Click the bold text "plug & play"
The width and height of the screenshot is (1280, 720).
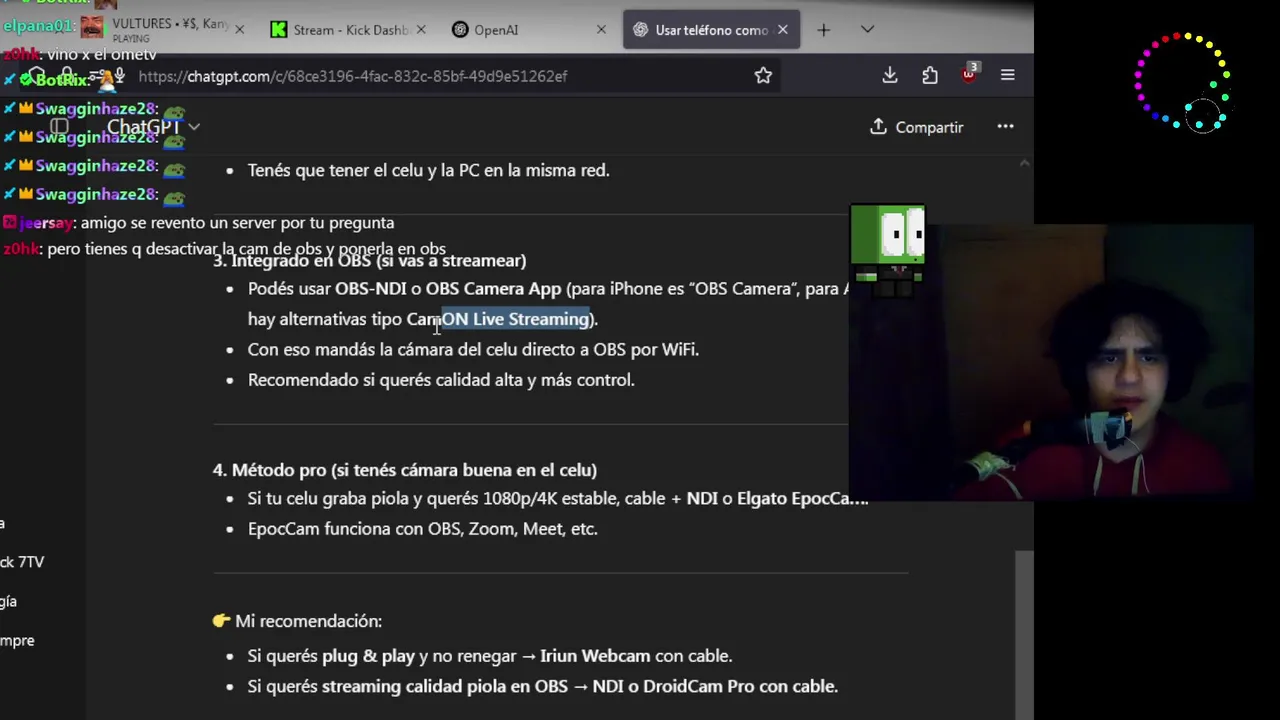tap(368, 656)
